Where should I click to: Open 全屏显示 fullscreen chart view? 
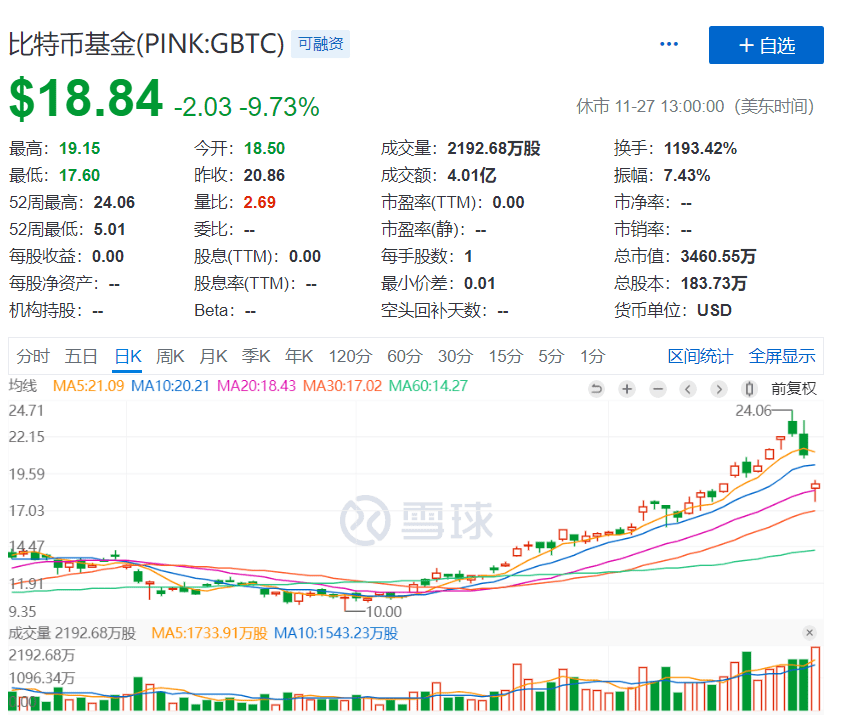782,356
